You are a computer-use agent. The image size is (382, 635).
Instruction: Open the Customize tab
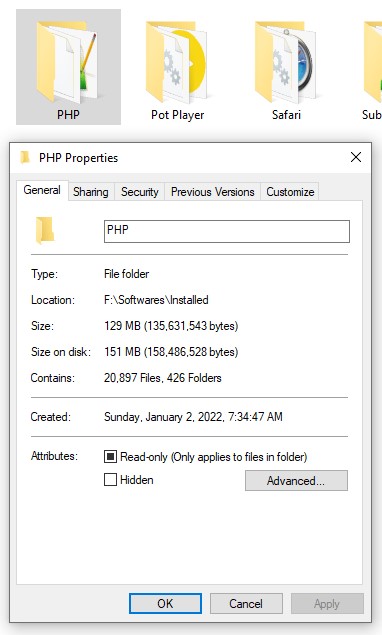(x=290, y=192)
